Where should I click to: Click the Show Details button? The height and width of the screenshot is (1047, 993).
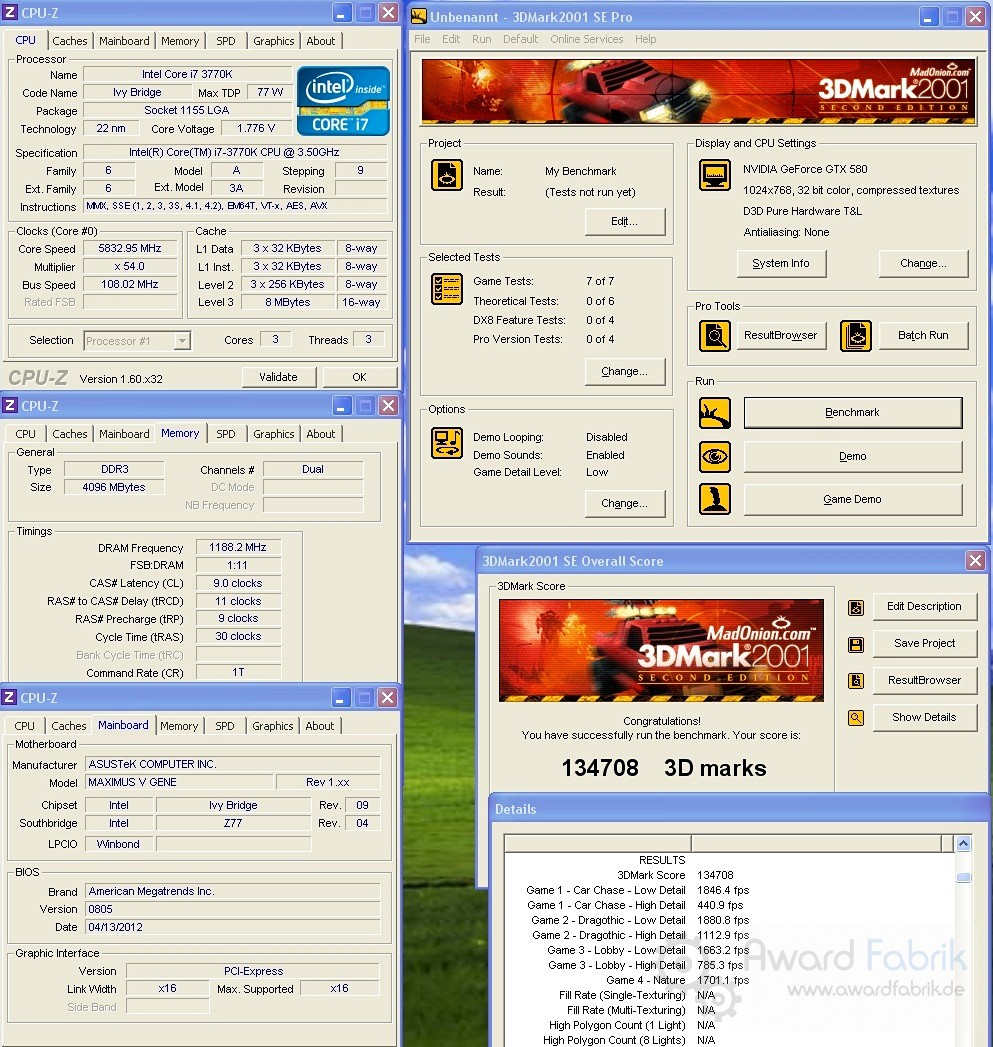(924, 717)
